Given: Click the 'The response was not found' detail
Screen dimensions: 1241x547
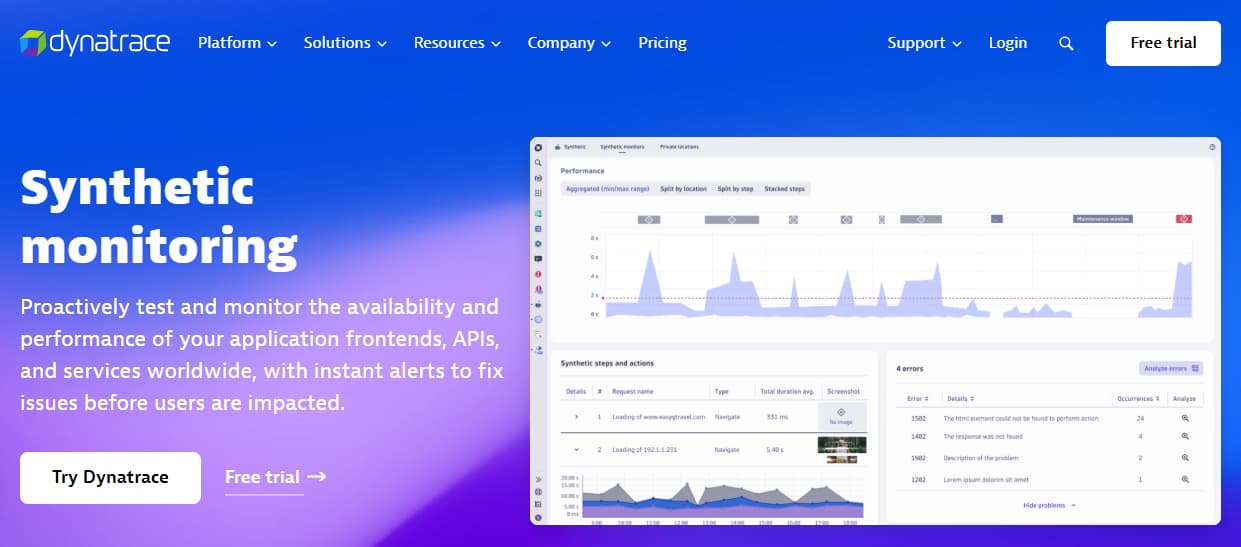Looking at the screenshot, I should point(984,437).
